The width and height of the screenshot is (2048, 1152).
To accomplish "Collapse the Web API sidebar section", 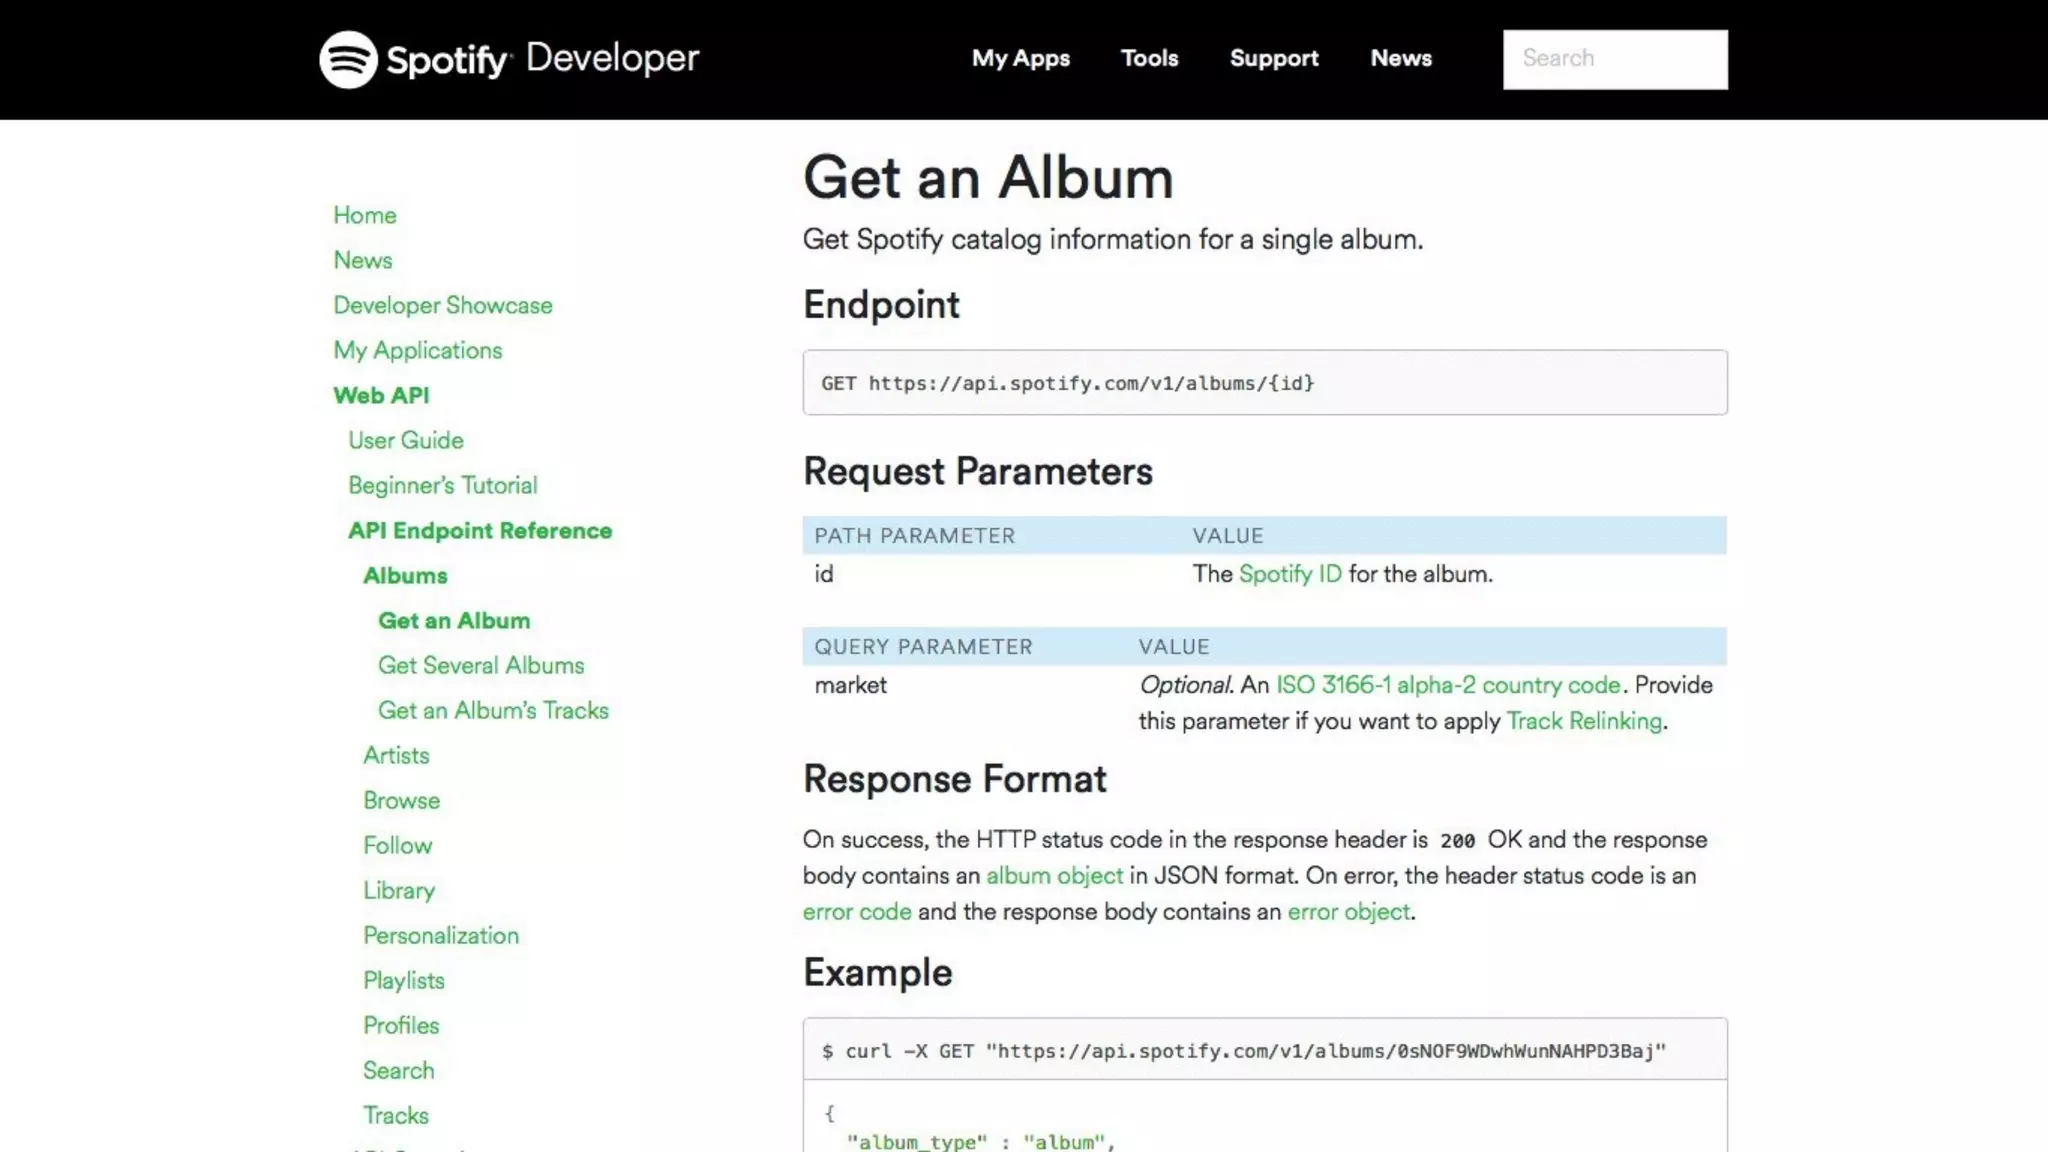I will 380,395.
